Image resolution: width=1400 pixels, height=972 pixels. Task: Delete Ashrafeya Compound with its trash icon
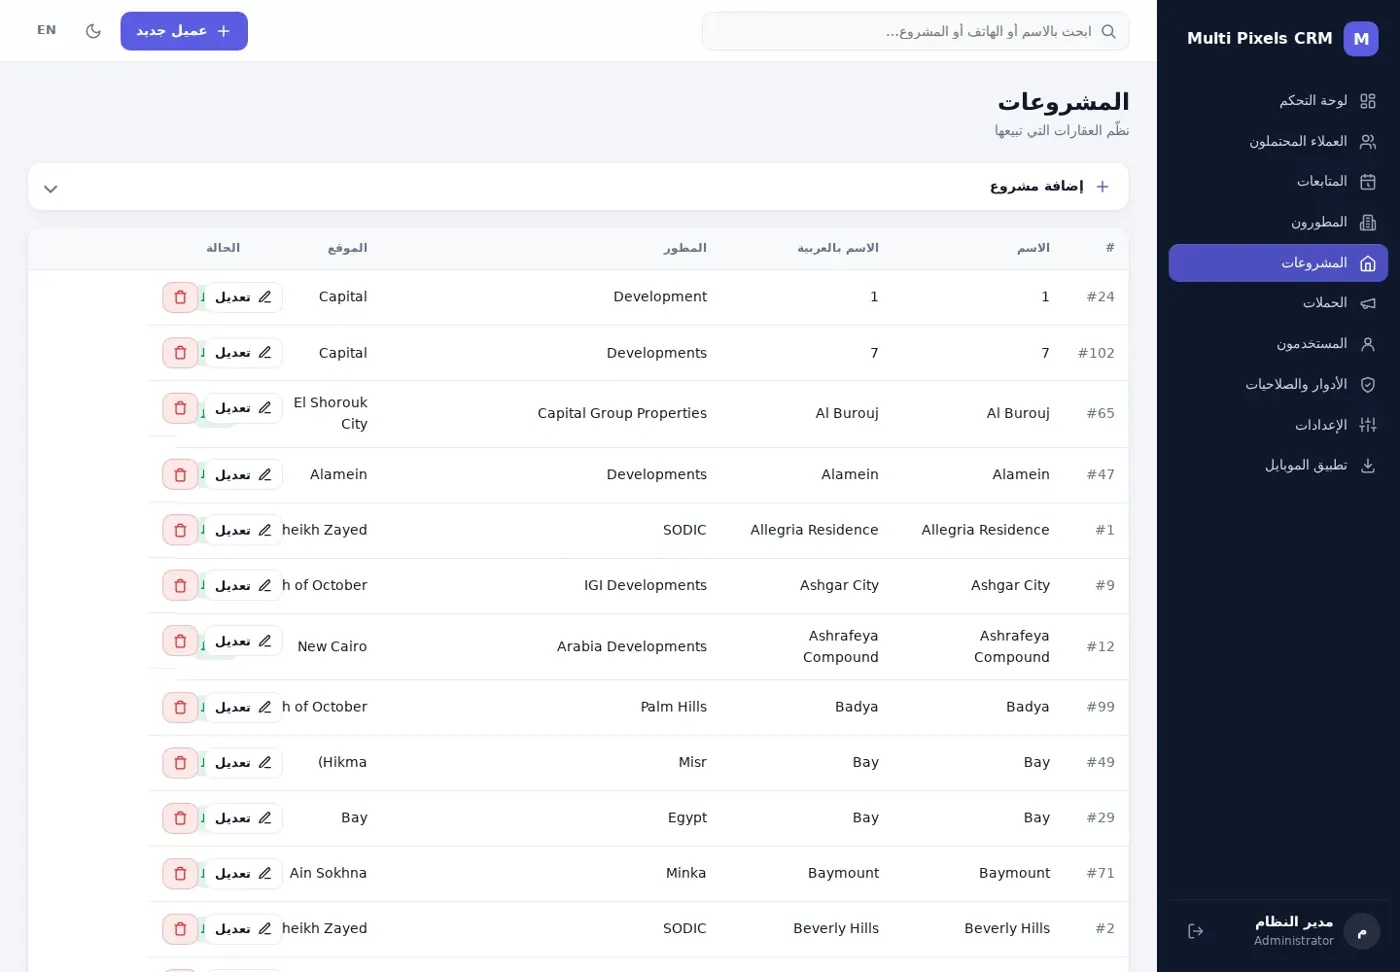[x=180, y=641]
